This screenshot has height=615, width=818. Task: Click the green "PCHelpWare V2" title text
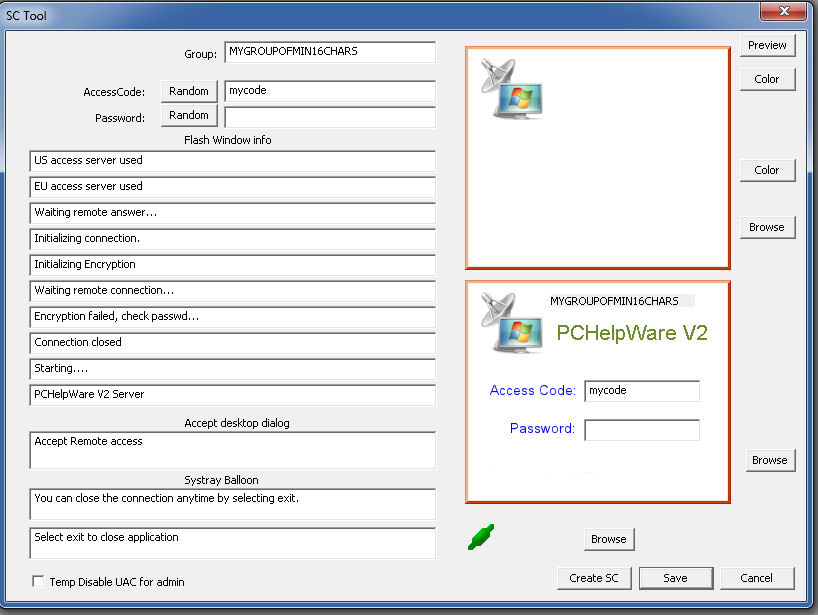point(632,333)
